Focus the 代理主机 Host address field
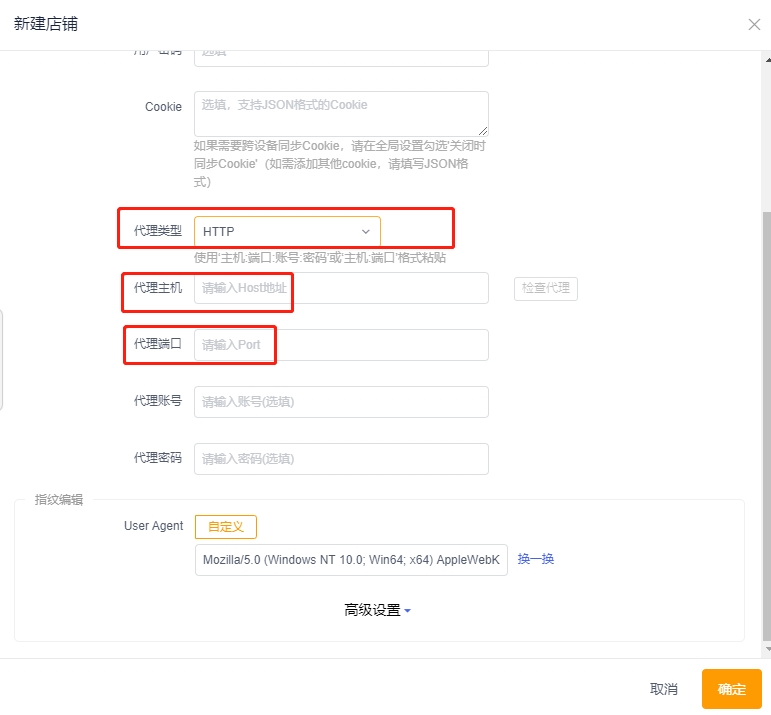 click(340, 288)
